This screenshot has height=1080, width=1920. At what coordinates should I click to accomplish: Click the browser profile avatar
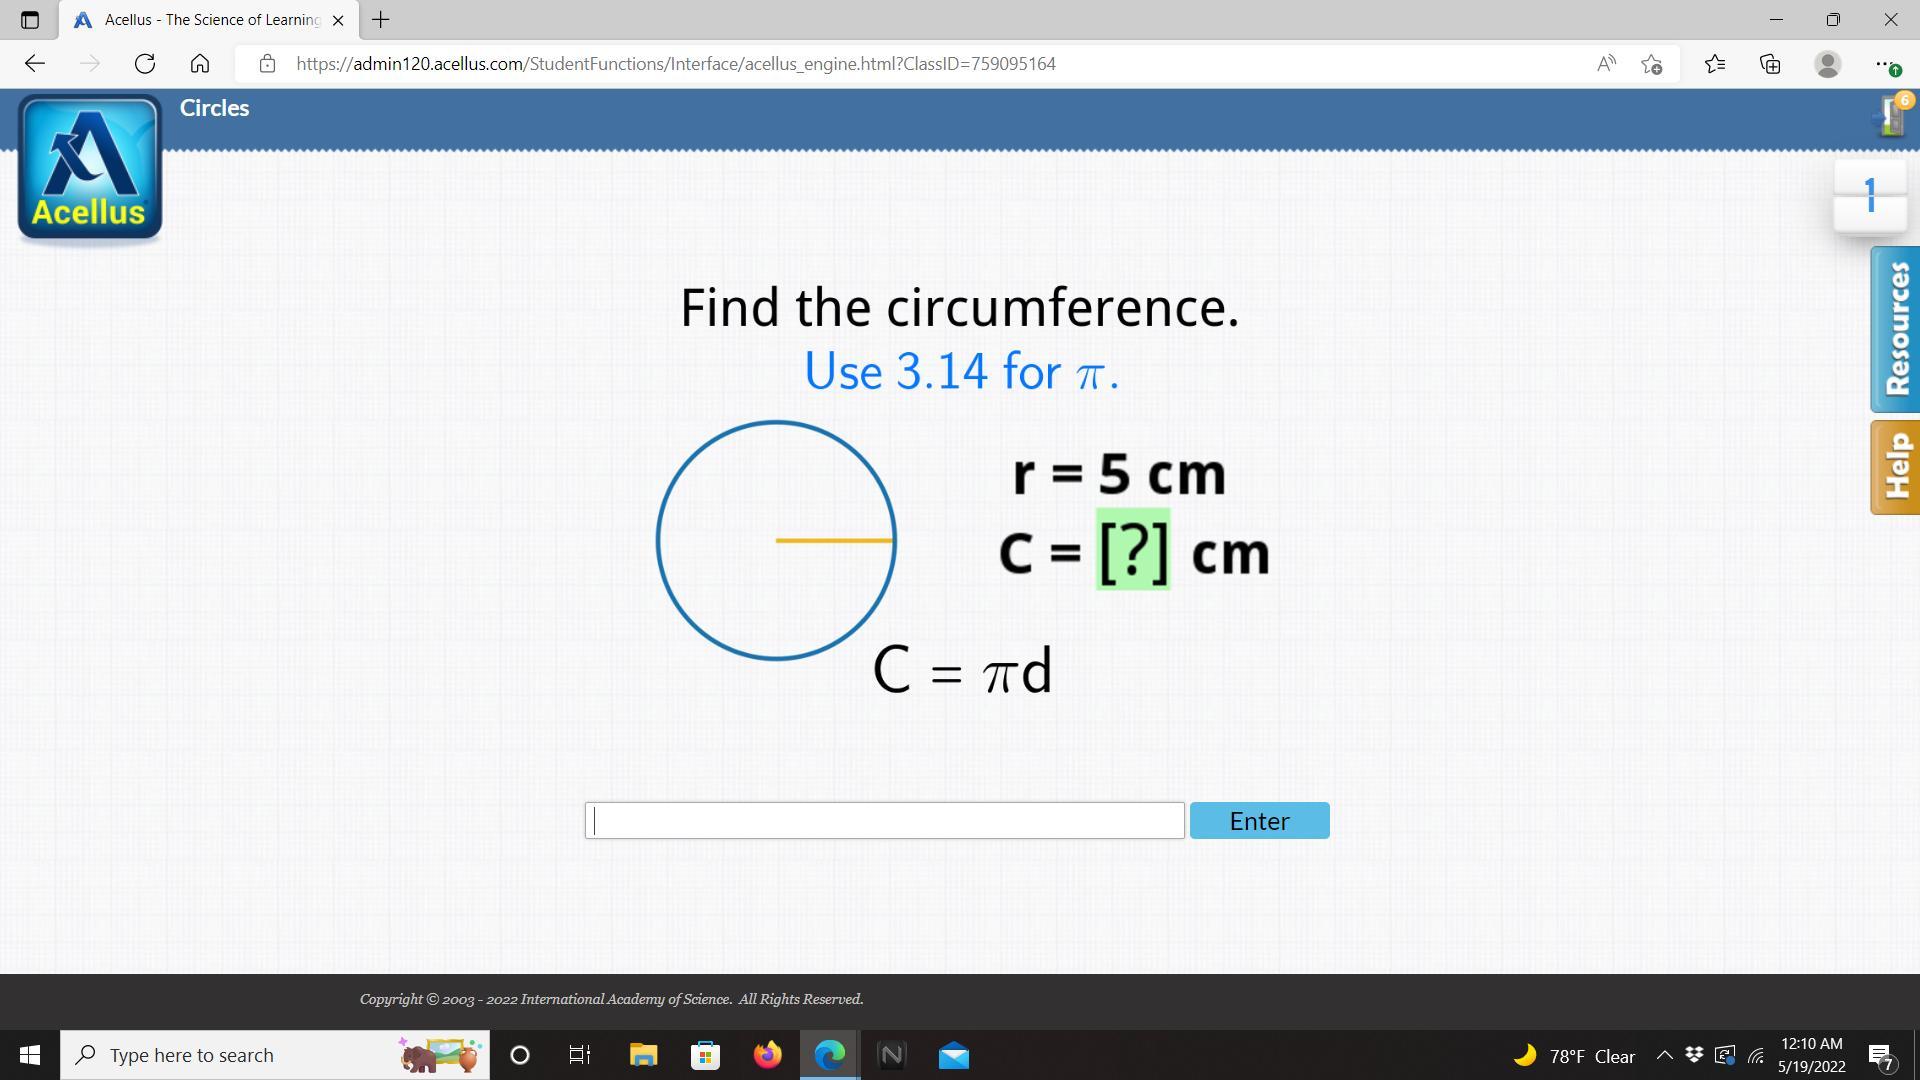click(x=1827, y=64)
